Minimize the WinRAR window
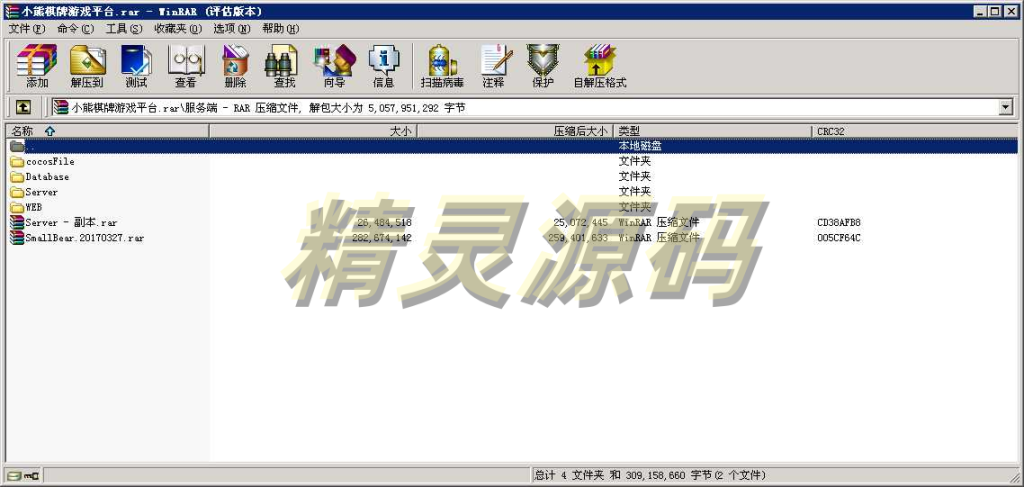Viewport: 1024px width, 487px height. coord(982,11)
